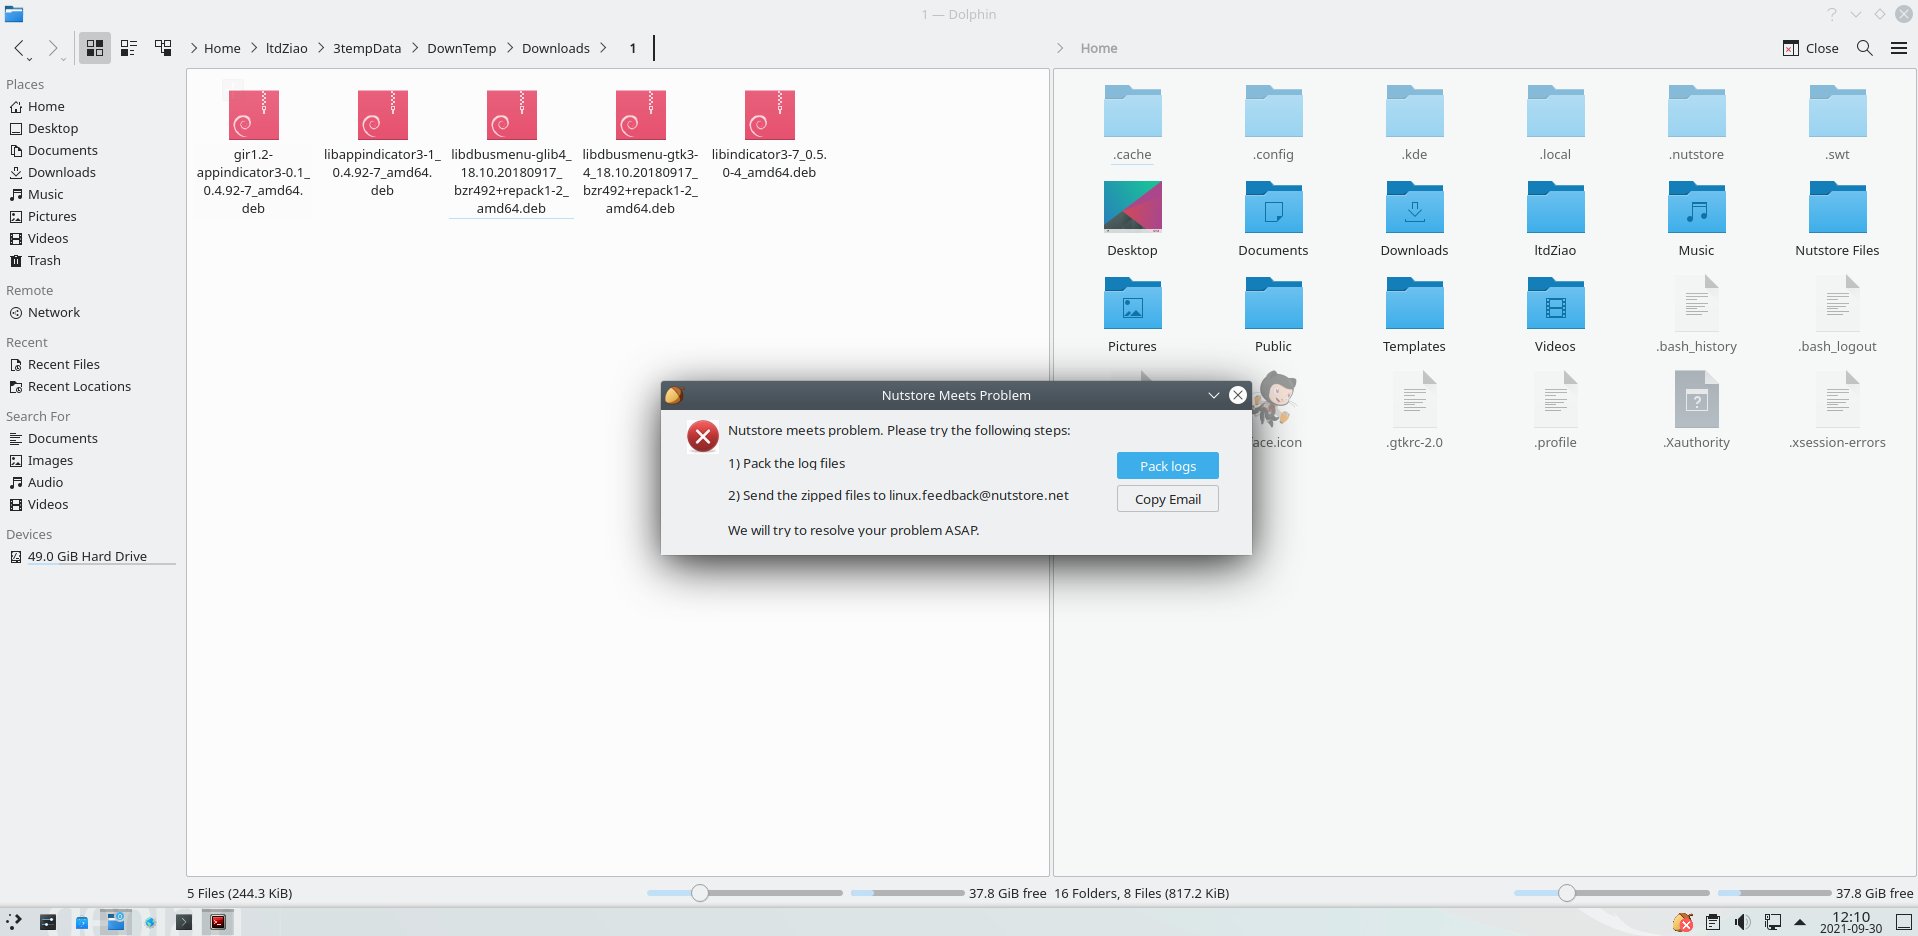Select Downloads in the breadcrumb path

click(x=556, y=48)
